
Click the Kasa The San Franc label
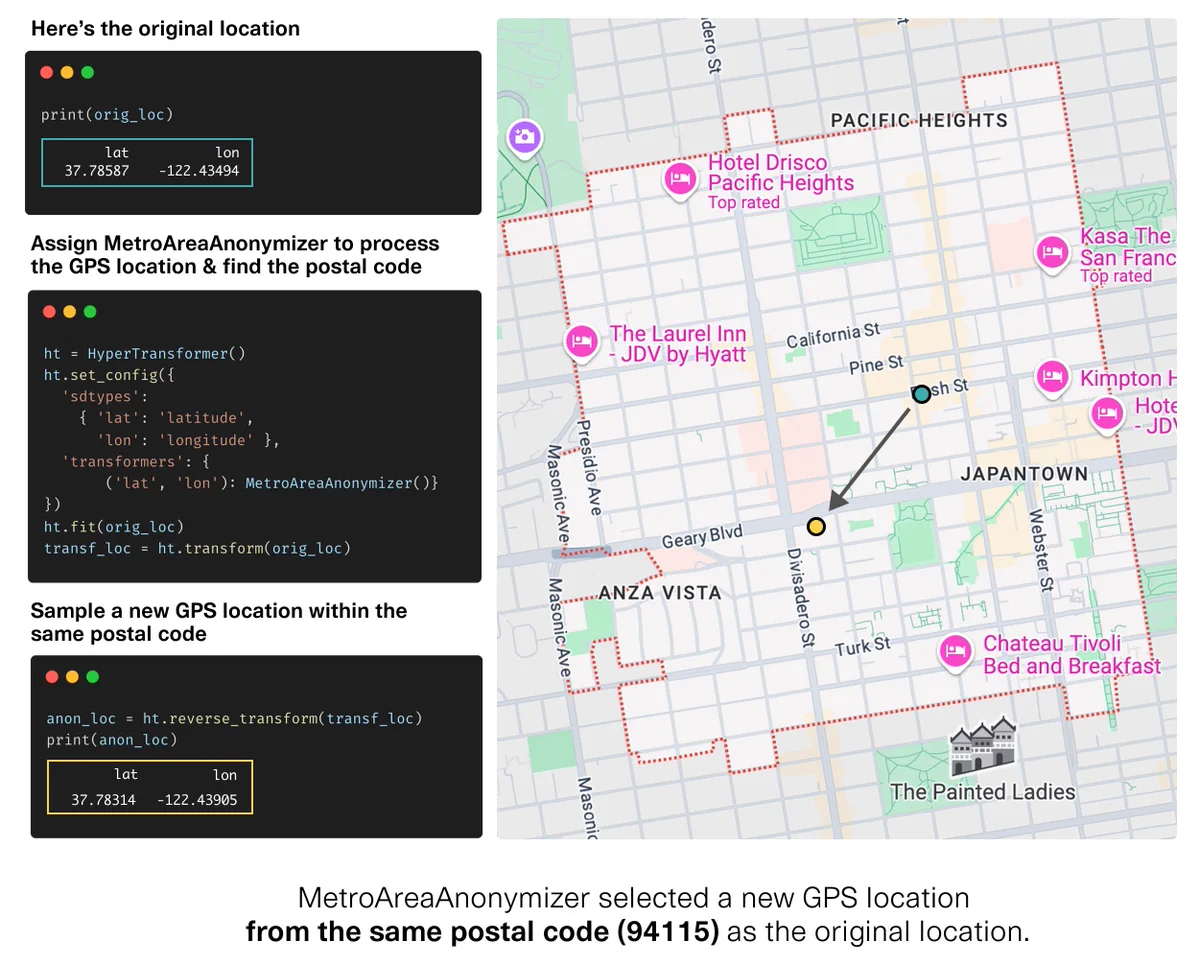(1128, 247)
